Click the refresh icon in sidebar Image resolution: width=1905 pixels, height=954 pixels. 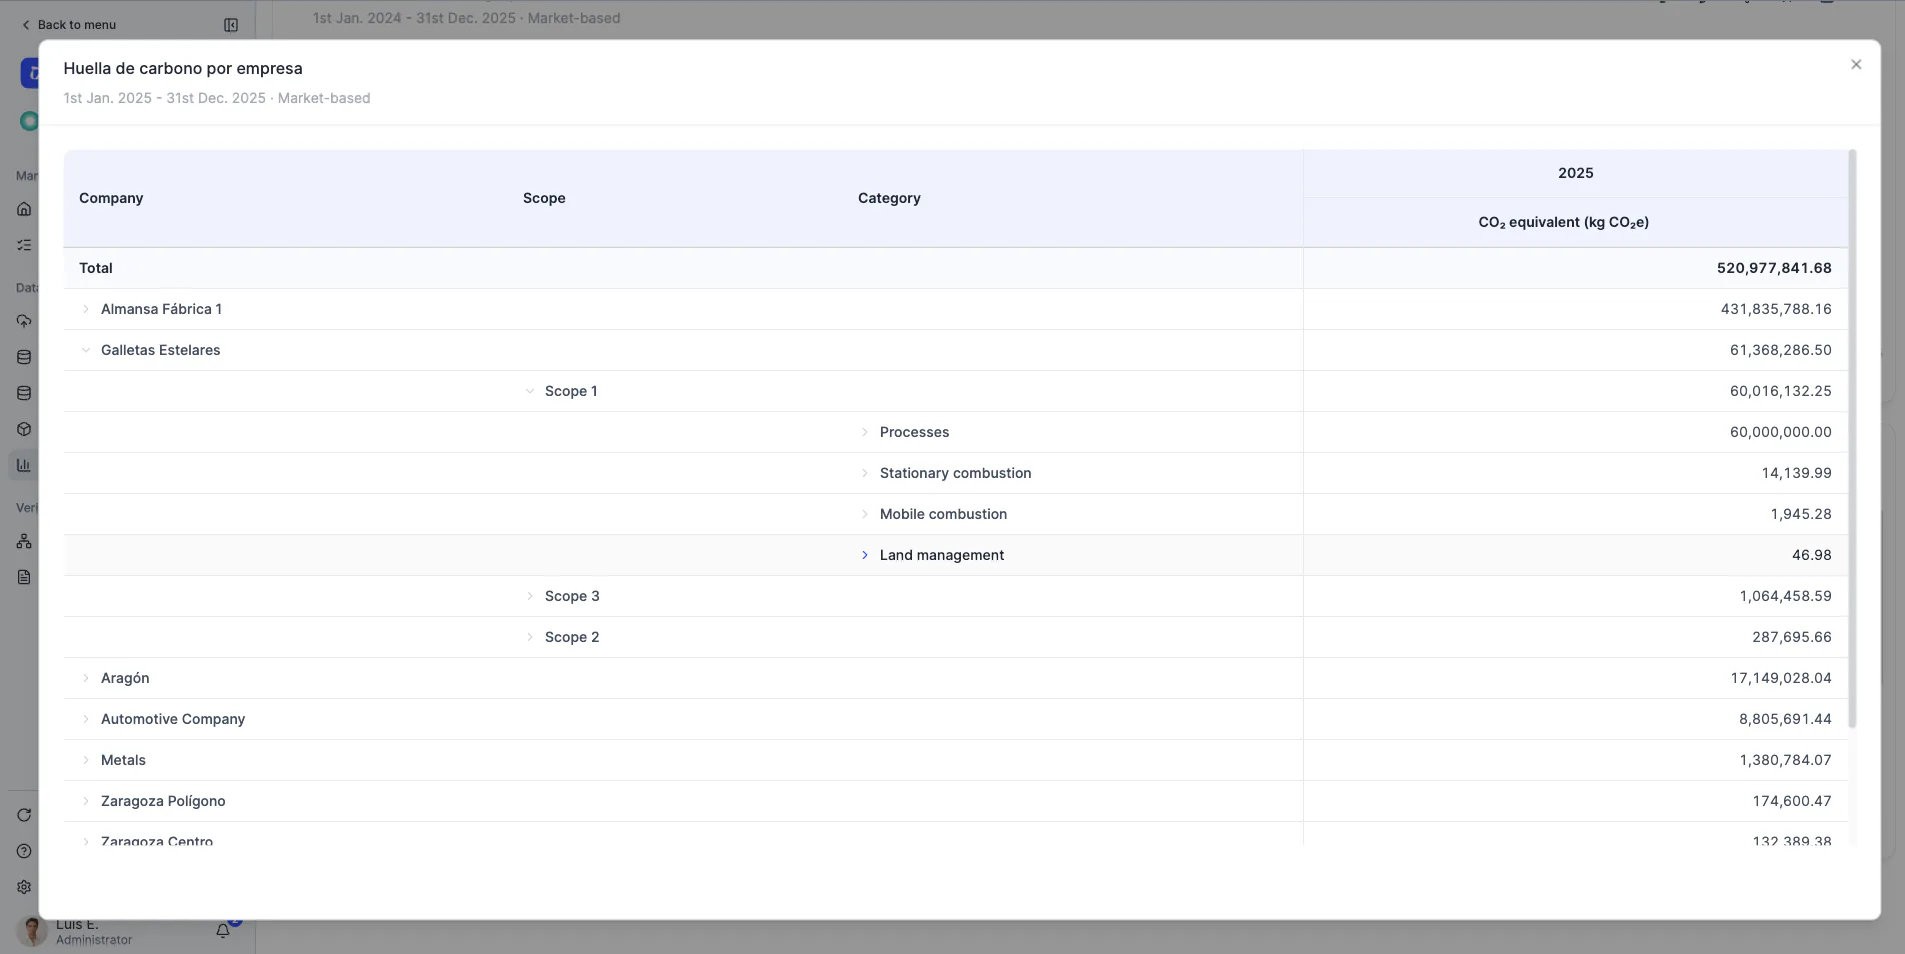tap(24, 815)
